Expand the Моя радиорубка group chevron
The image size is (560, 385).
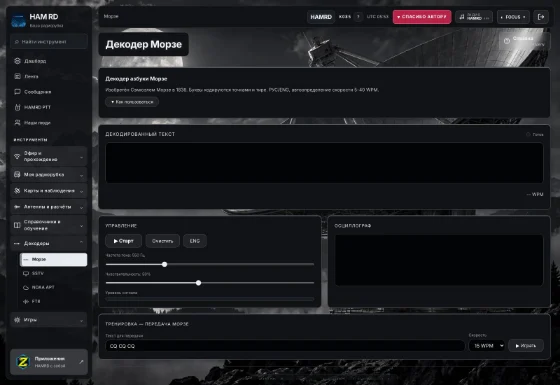(x=81, y=175)
